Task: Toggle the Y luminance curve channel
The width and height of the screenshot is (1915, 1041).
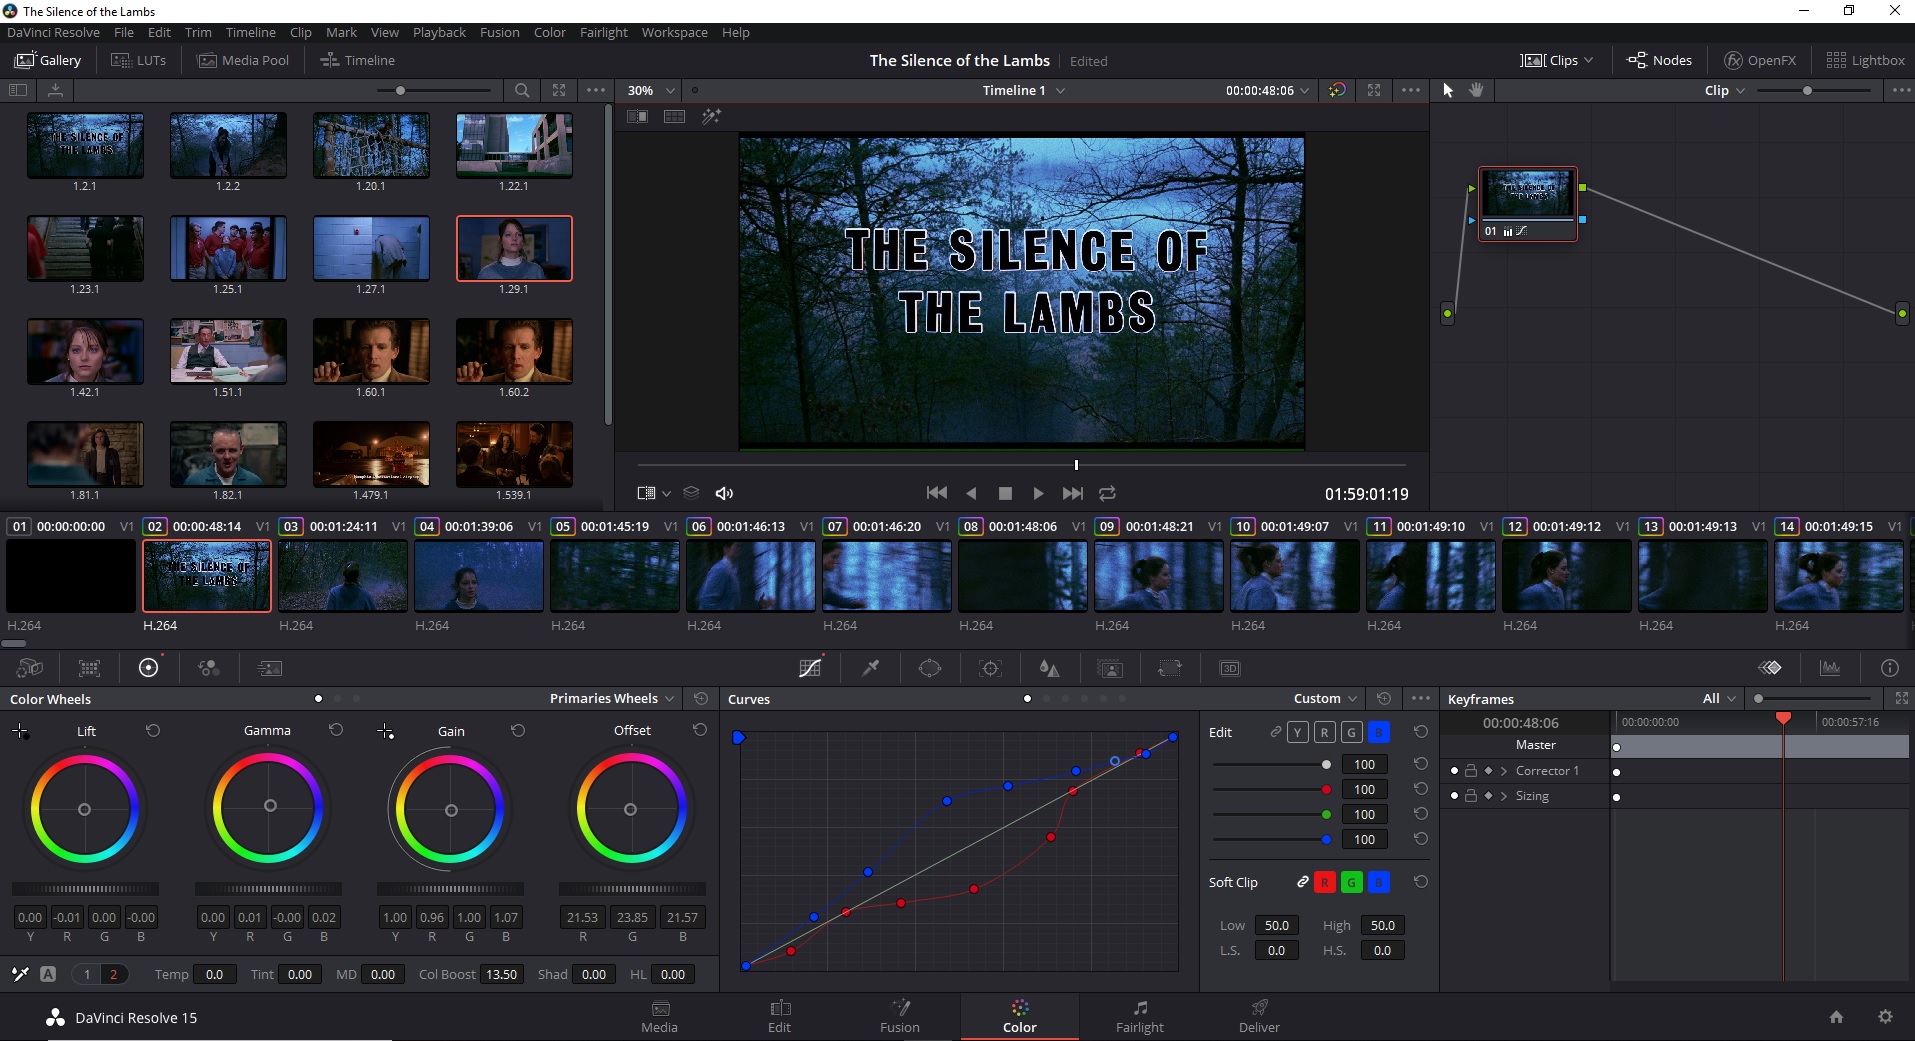Action: (1297, 732)
